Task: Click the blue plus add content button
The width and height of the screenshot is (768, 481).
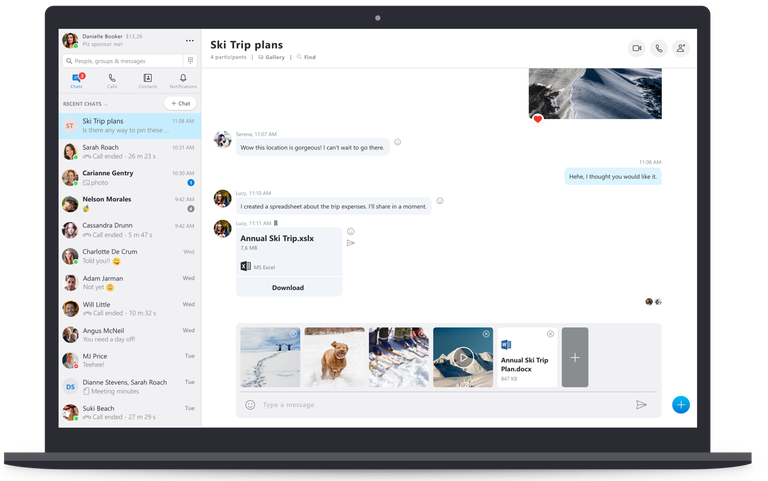Action: (x=681, y=405)
